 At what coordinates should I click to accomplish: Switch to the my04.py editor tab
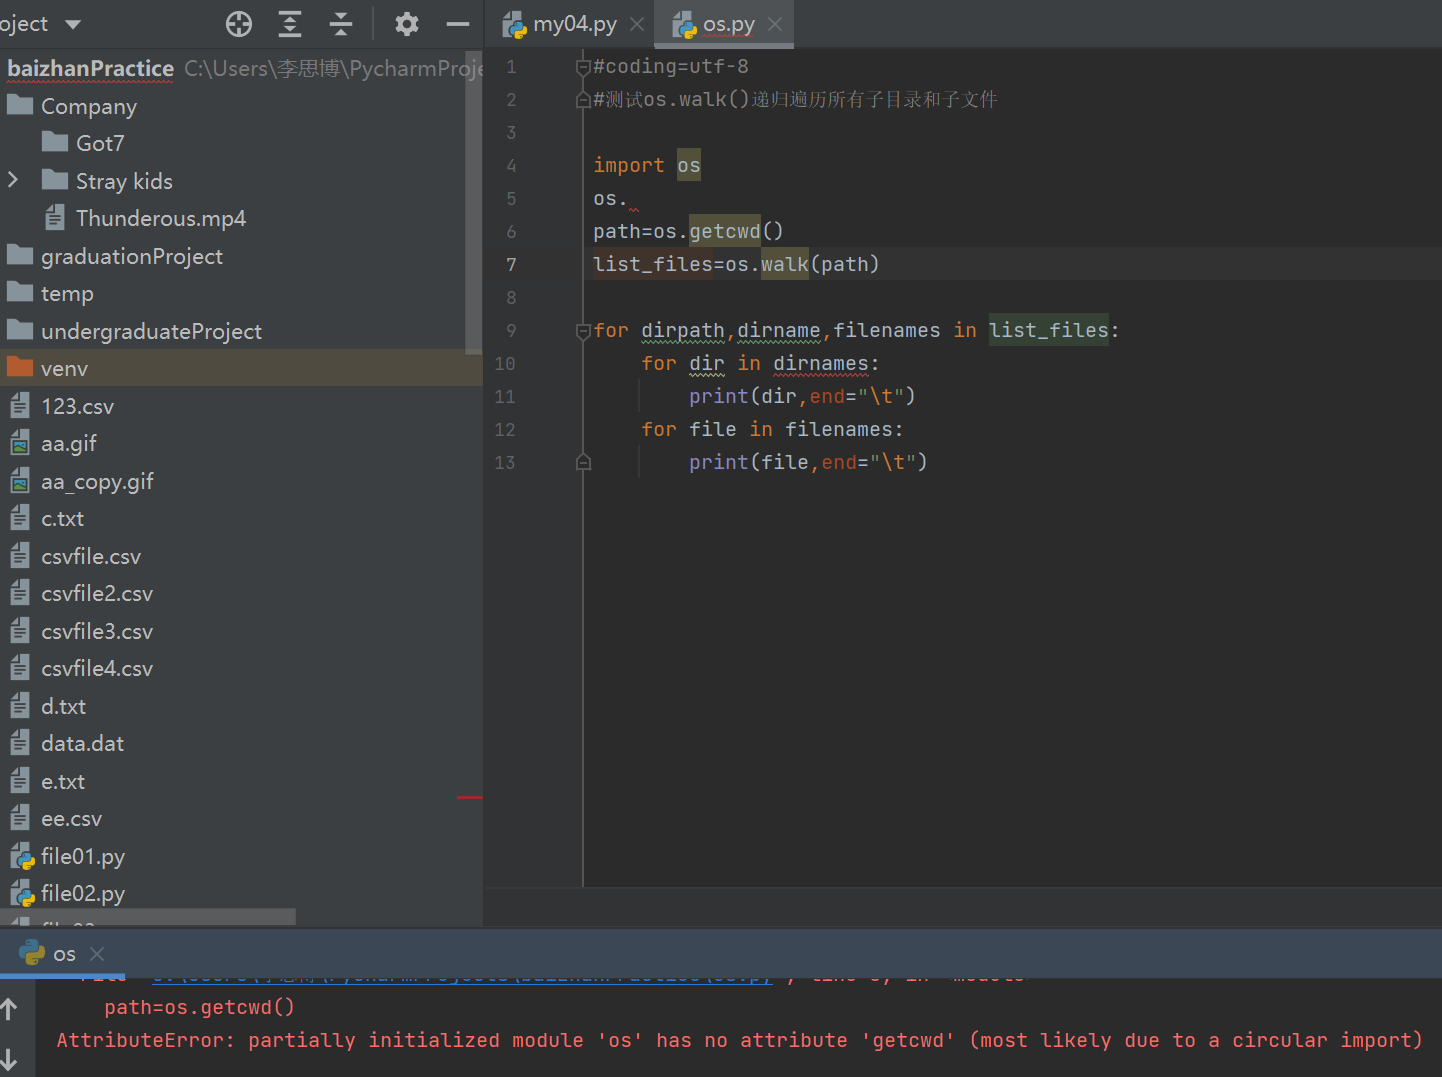(574, 24)
